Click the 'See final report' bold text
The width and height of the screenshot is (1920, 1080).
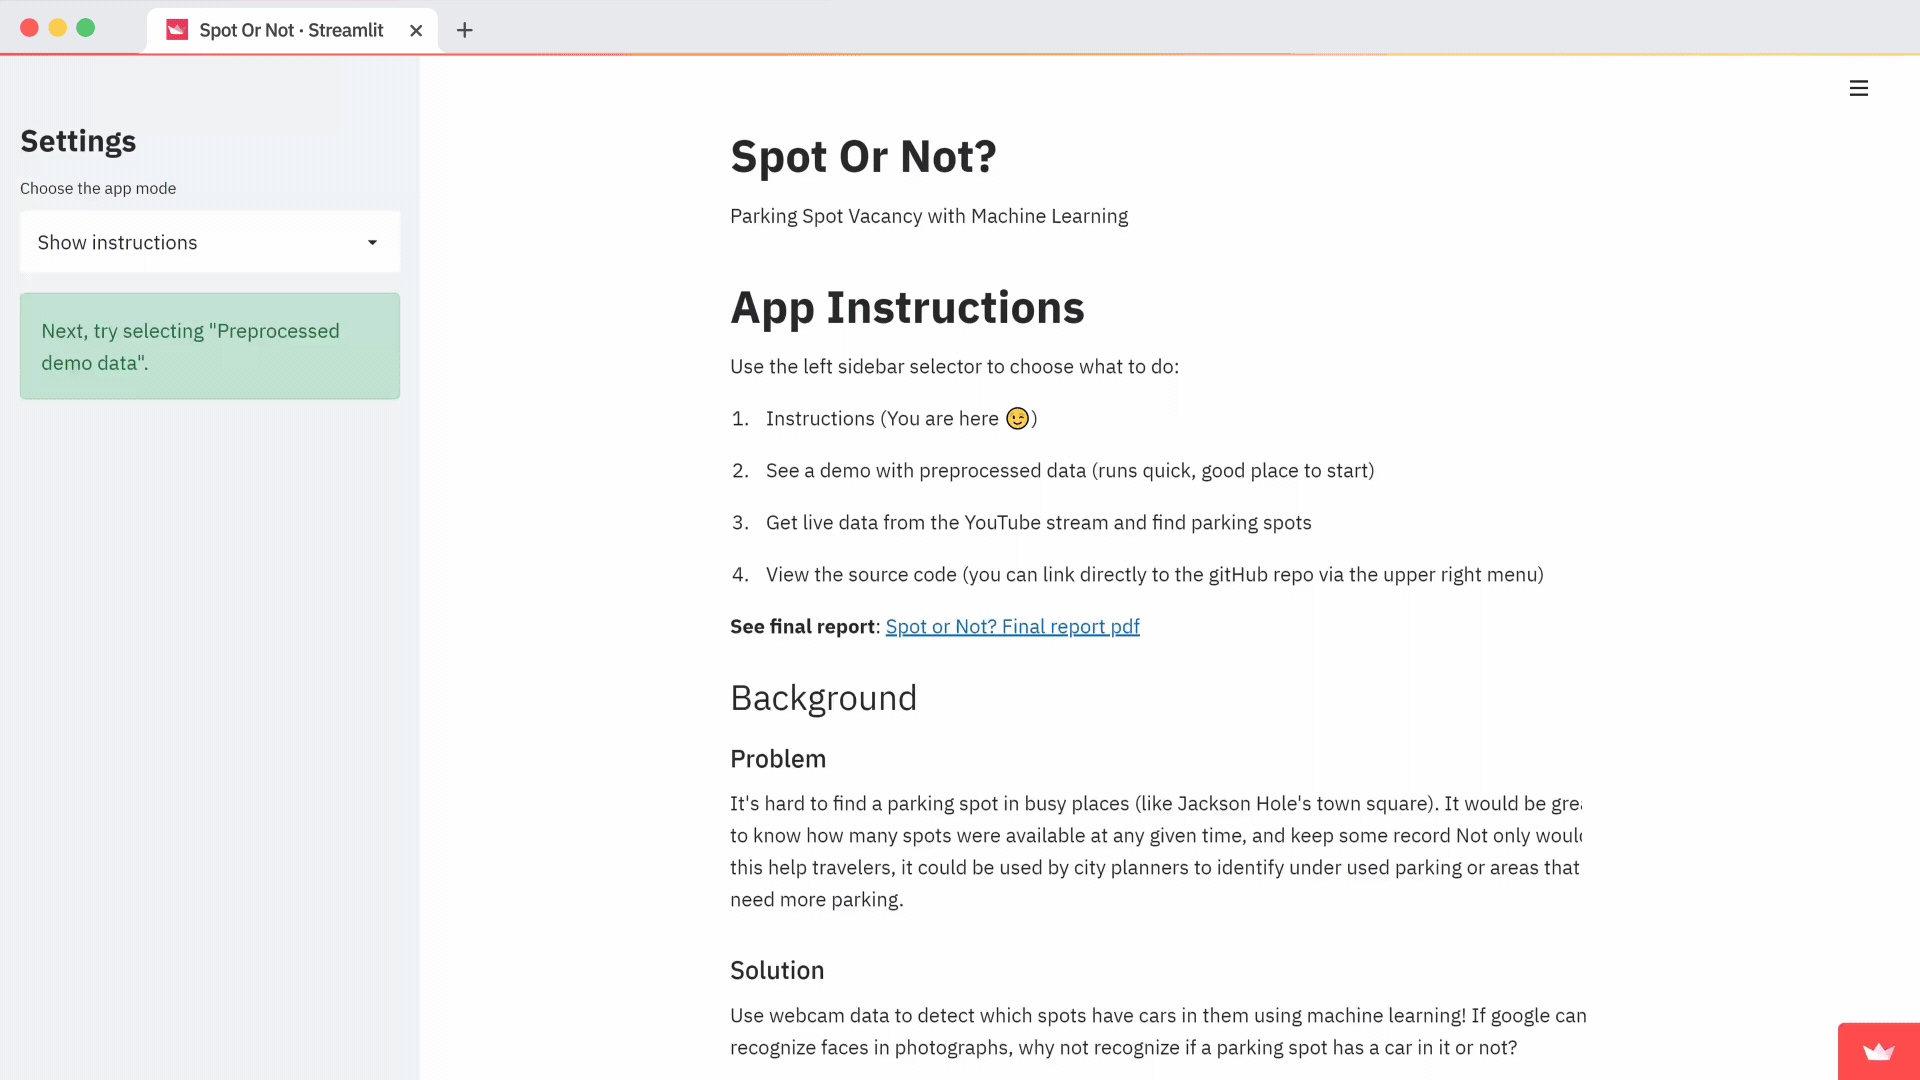[x=800, y=626]
